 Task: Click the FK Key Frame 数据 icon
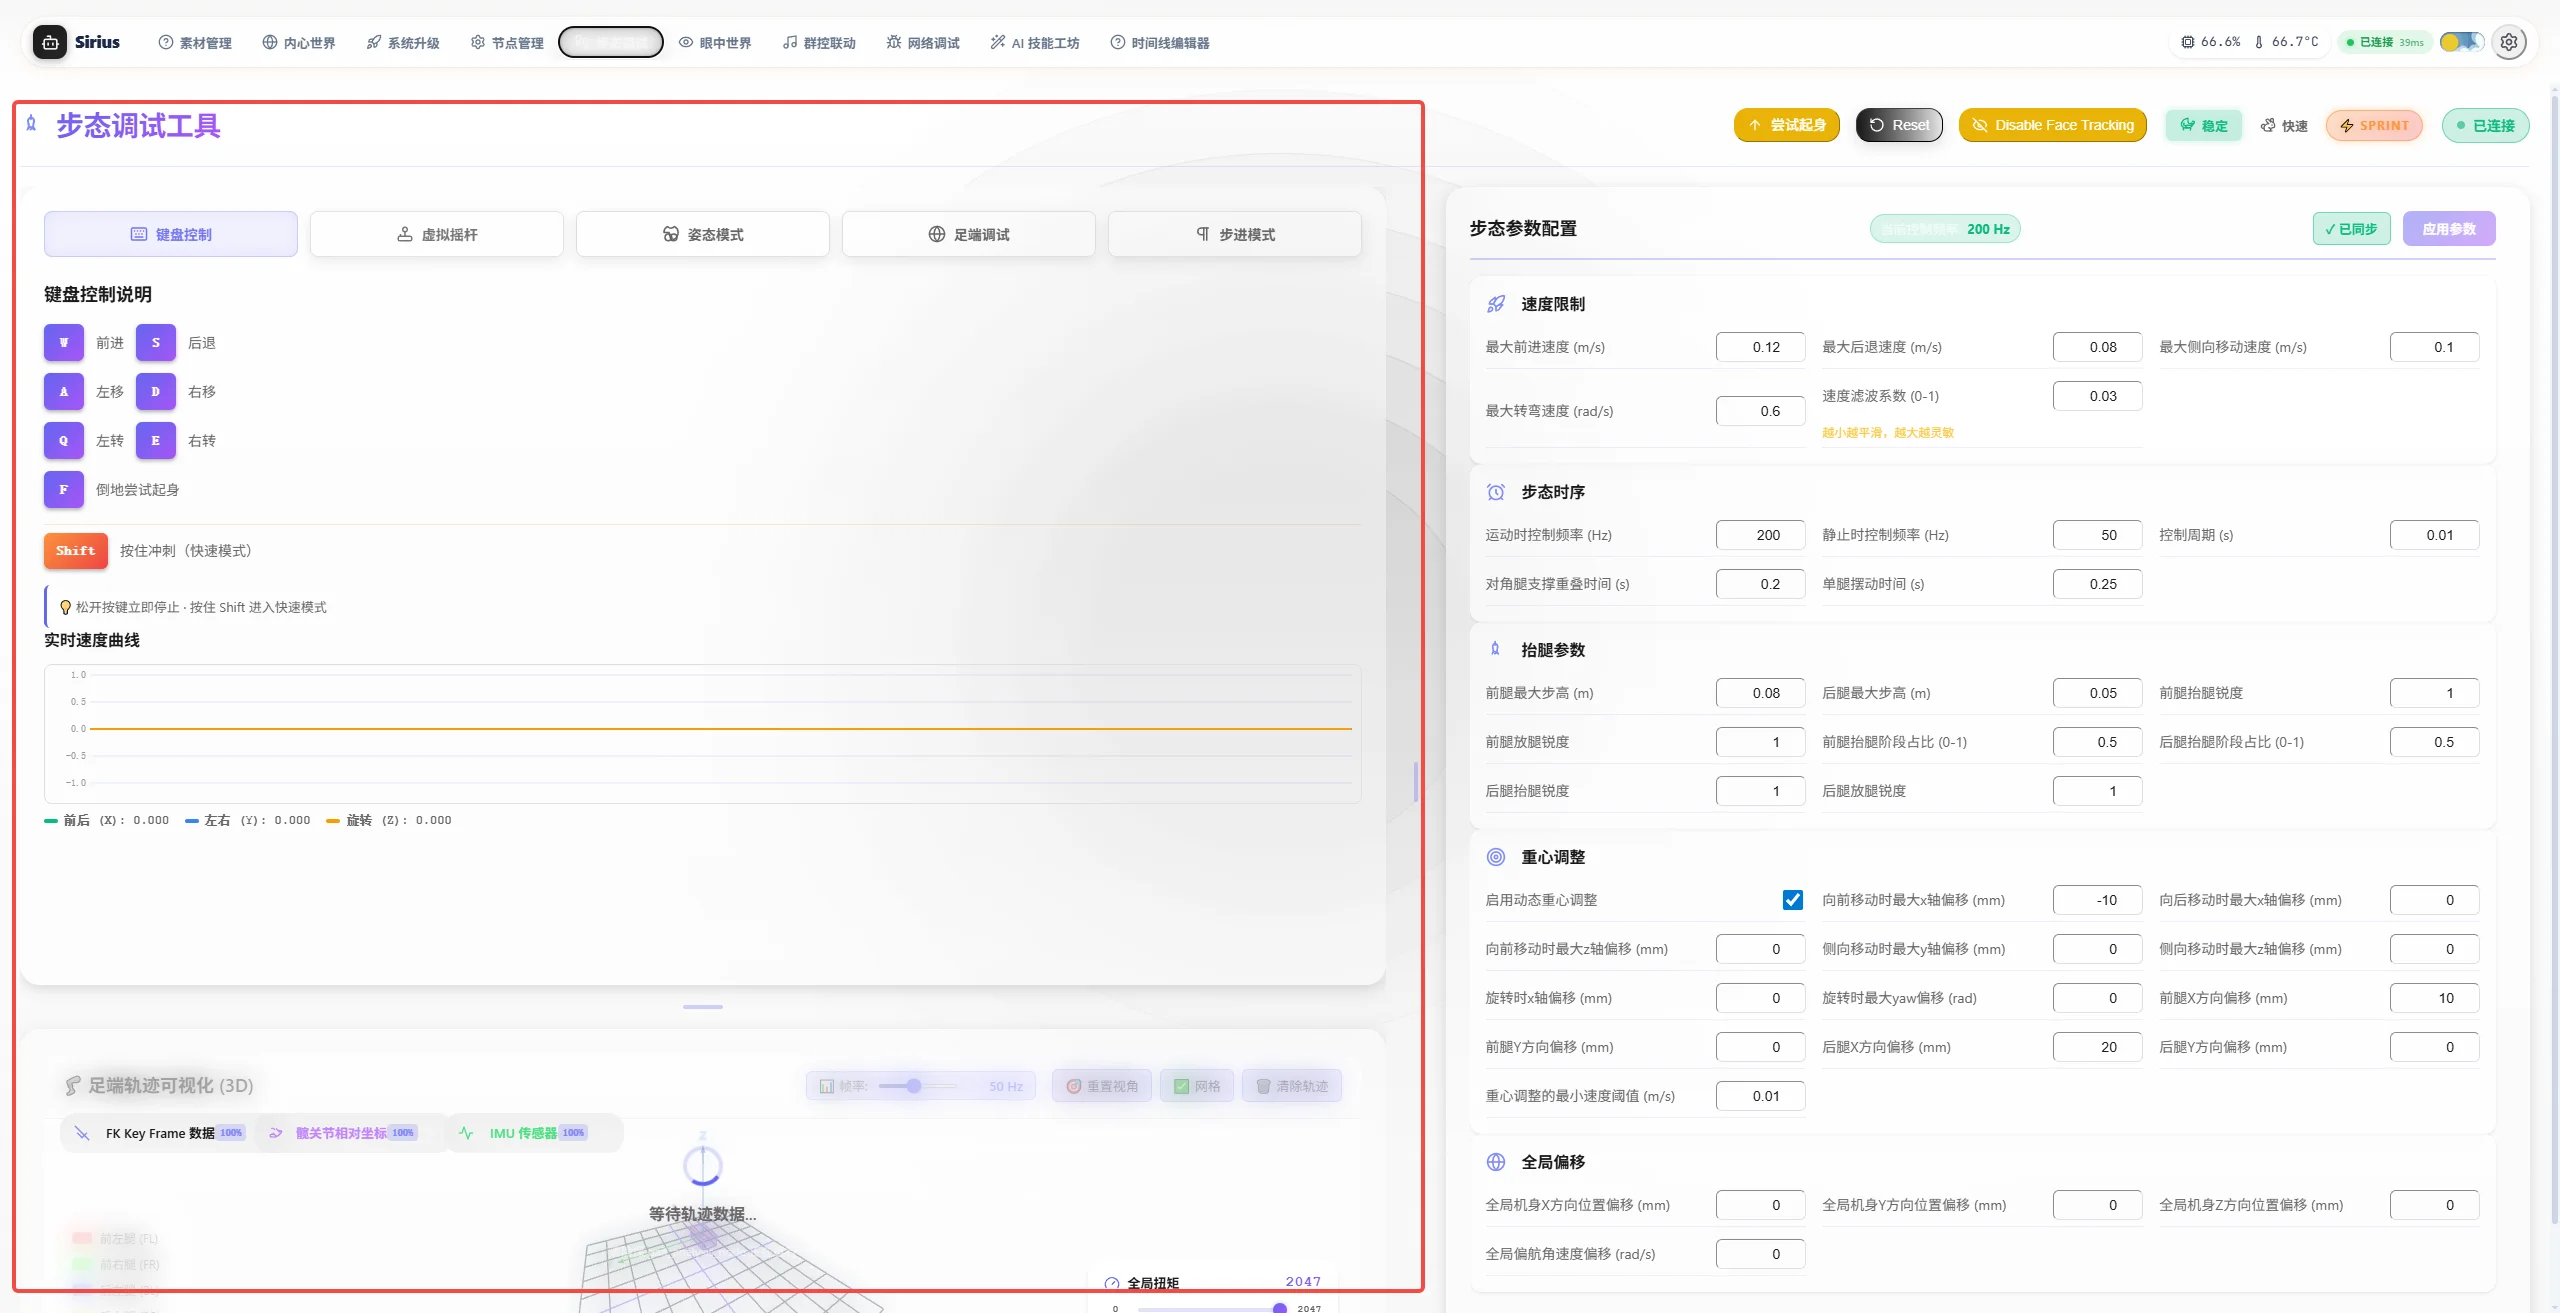(x=83, y=1133)
